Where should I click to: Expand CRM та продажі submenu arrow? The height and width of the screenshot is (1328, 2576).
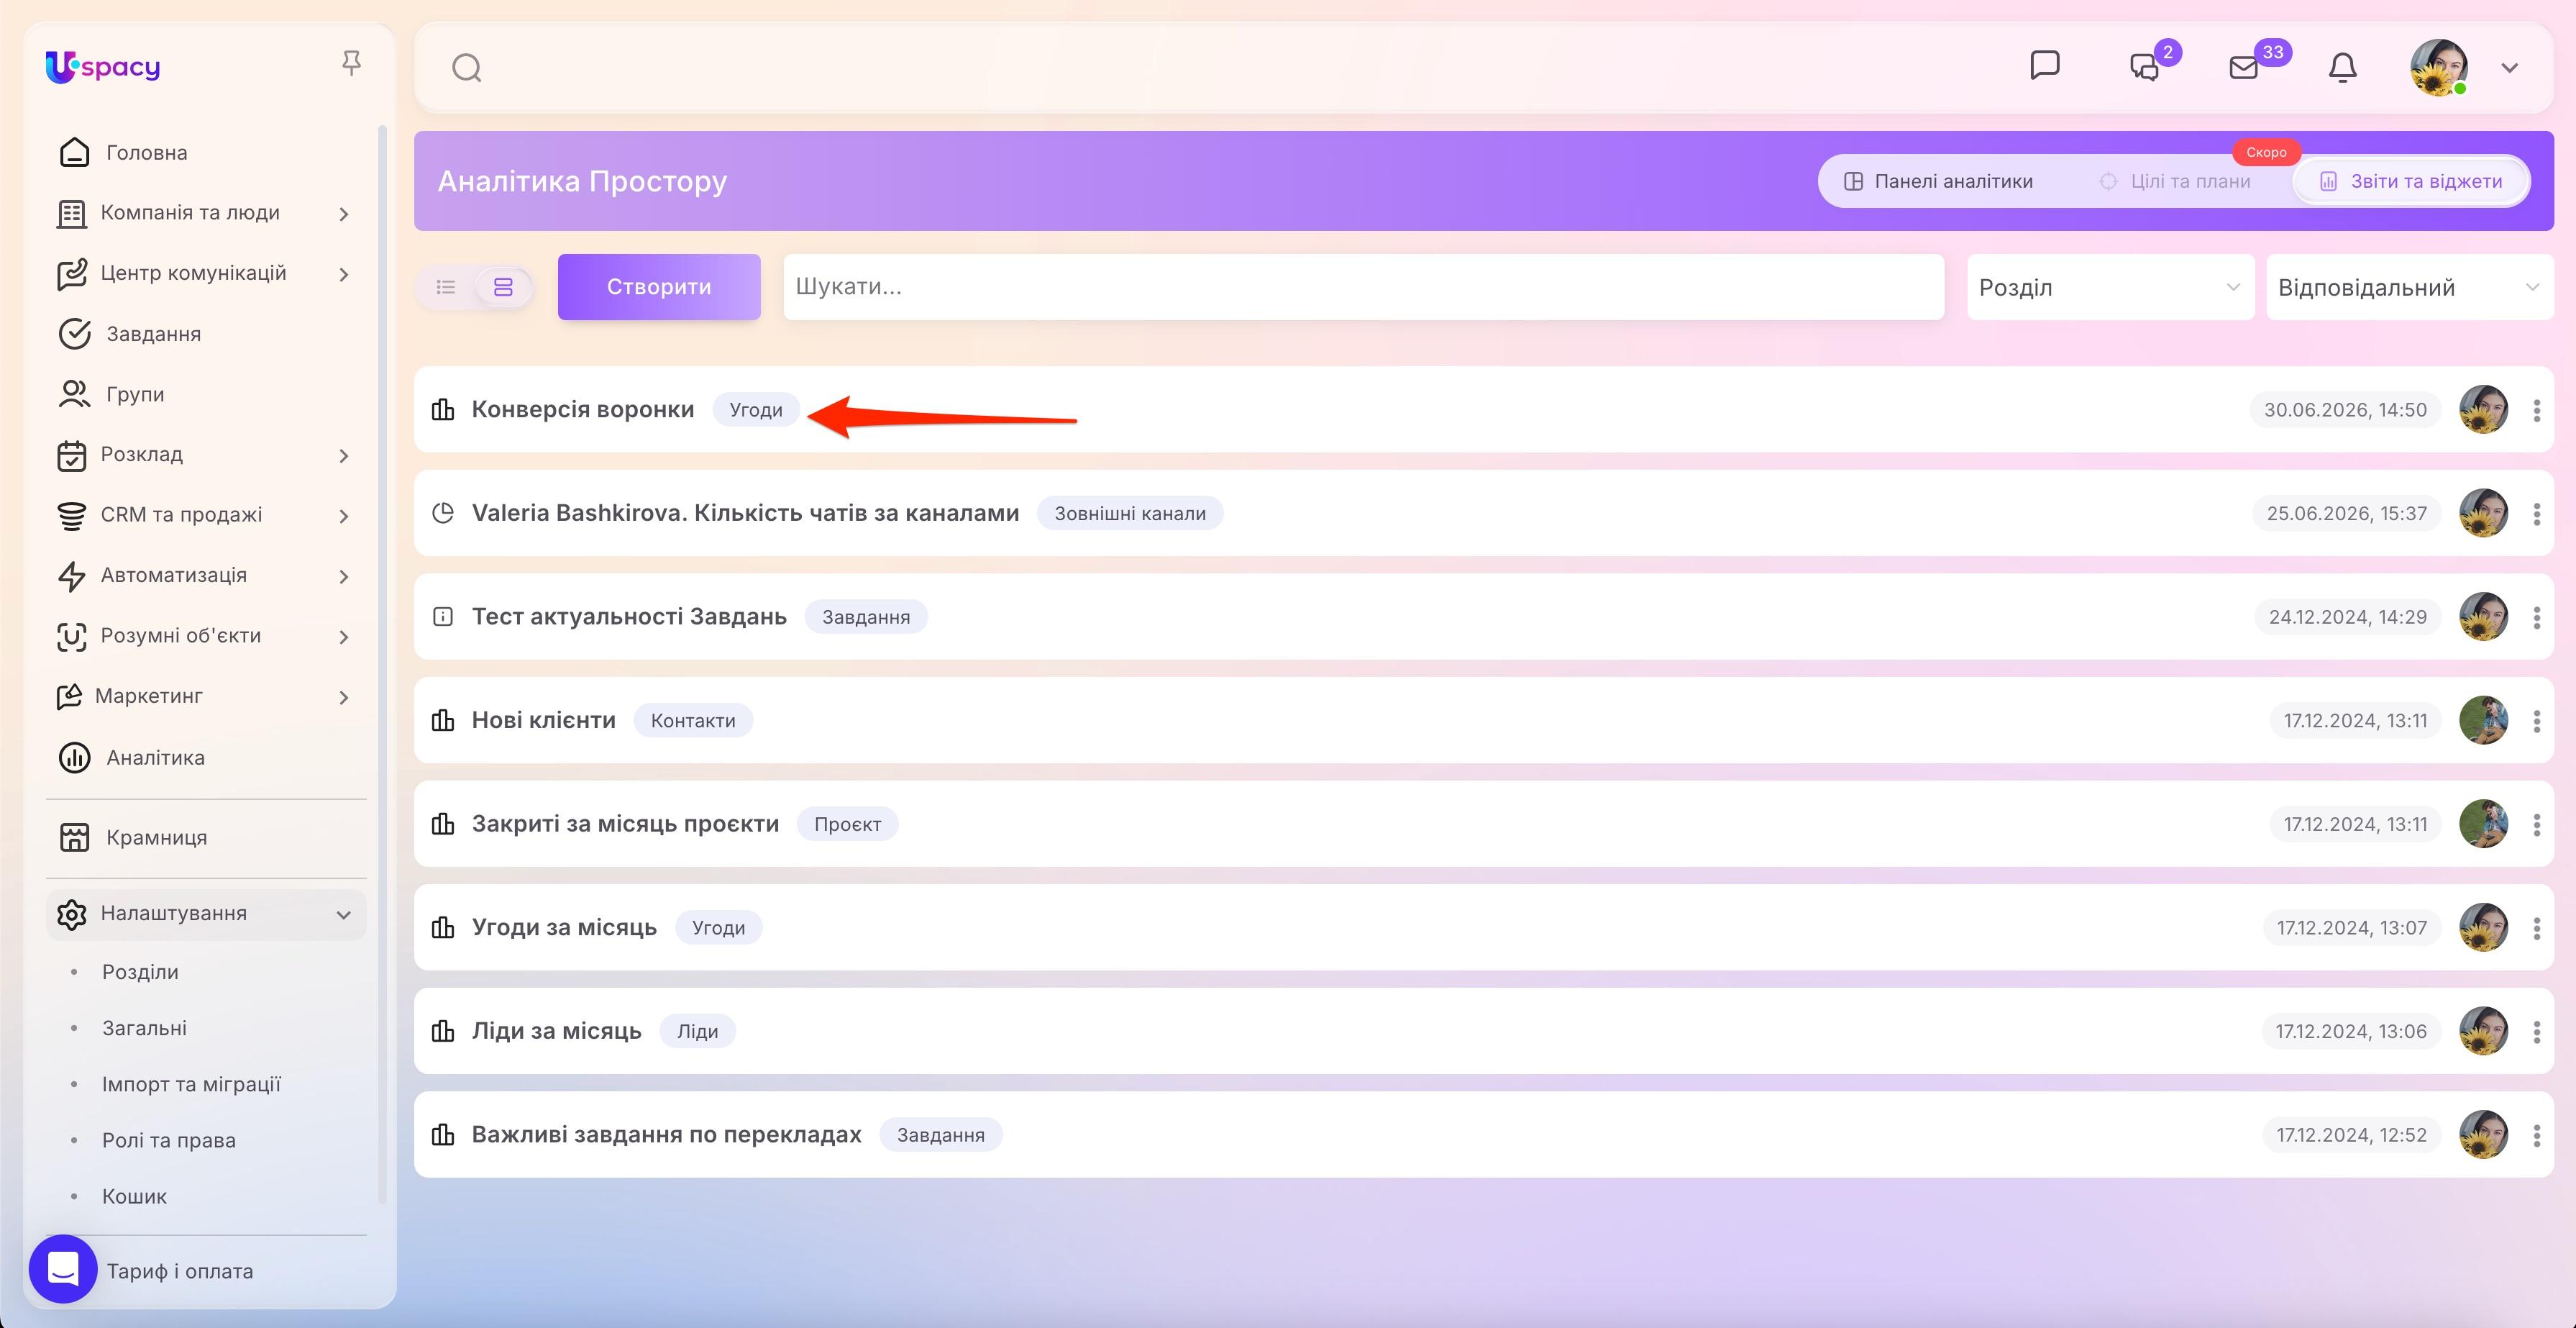click(x=344, y=516)
